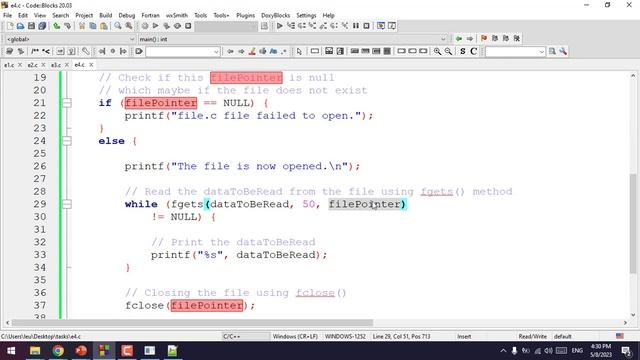Build the project with gear icon
Screen dimensions: 640x360
tap(145, 26)
